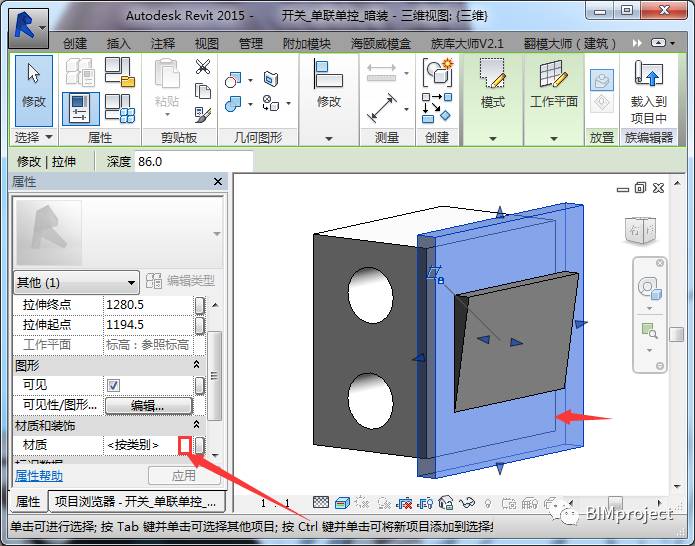Switch to the 项目浏览器 tab
The image size is (695, 546).
(136, 502)
